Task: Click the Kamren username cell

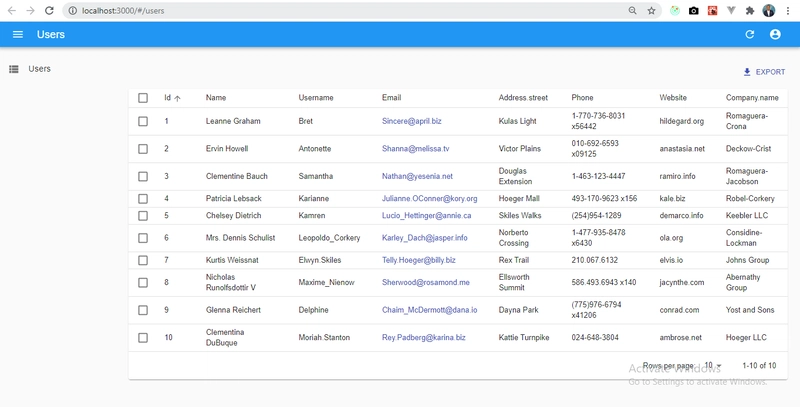Action: 312,216
